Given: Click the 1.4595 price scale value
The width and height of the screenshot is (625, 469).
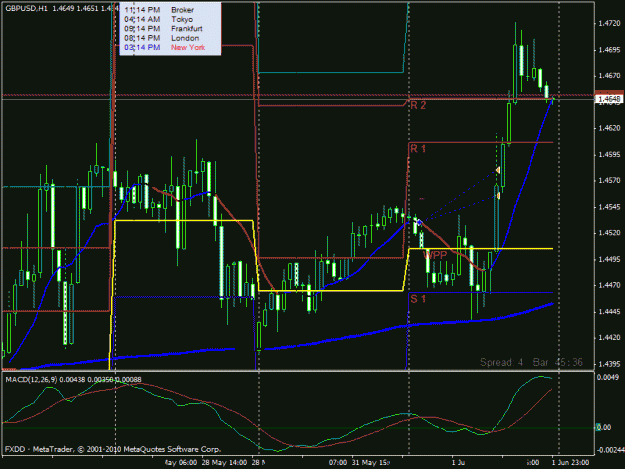Looking at the screenshot, I should (609, 155).
